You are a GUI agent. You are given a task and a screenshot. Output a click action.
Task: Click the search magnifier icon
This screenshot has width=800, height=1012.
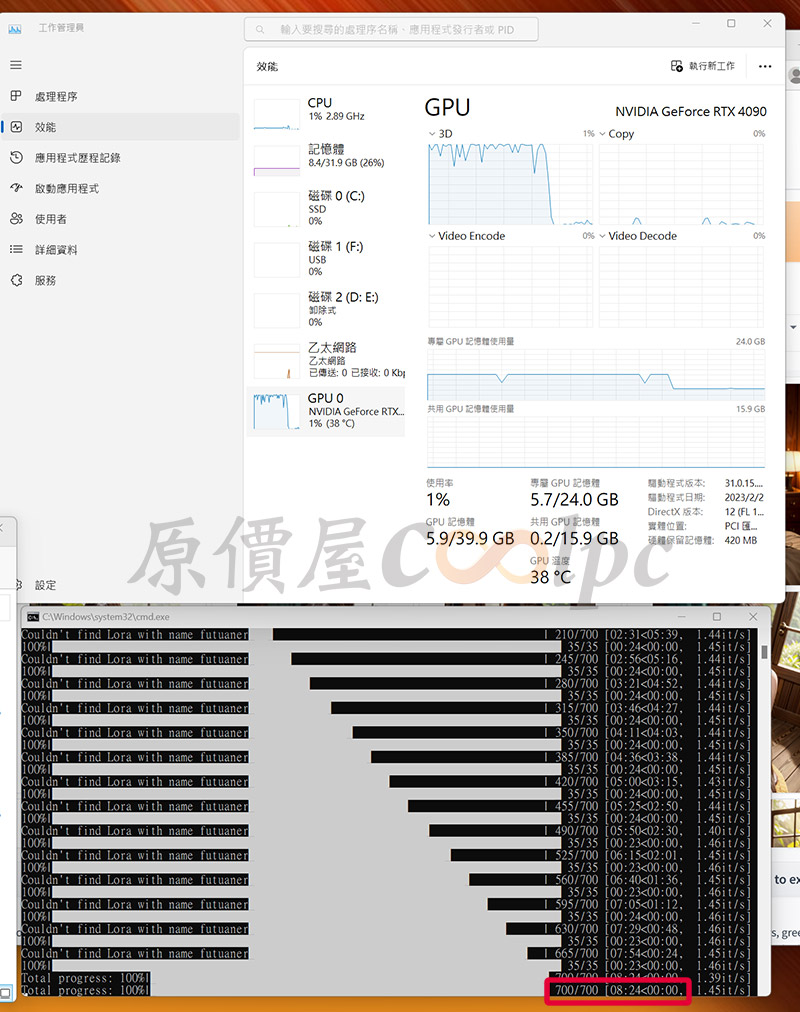pos(260,29)
